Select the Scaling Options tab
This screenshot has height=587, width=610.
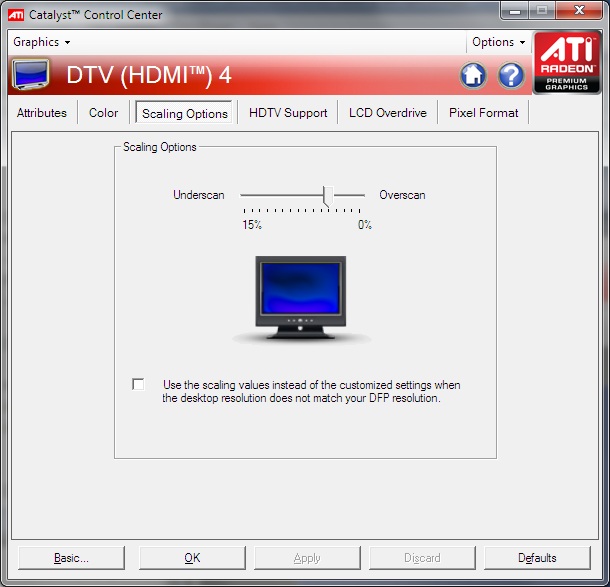point(184,113)
